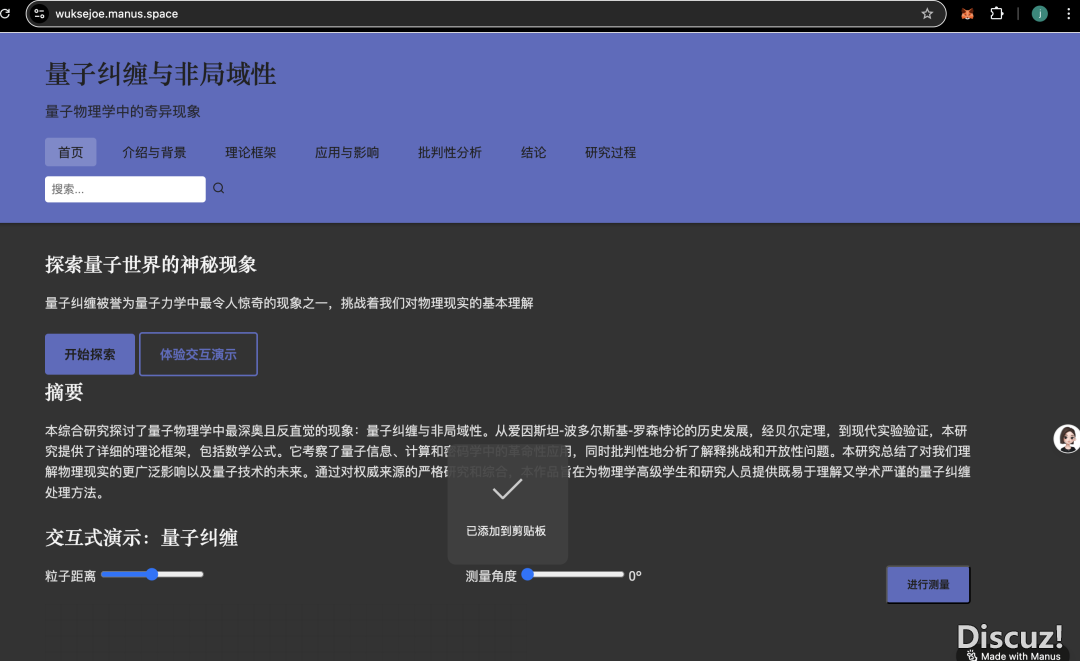The image size is (1080, 661).
Task: Reload the page
Action: coord(5,14)
